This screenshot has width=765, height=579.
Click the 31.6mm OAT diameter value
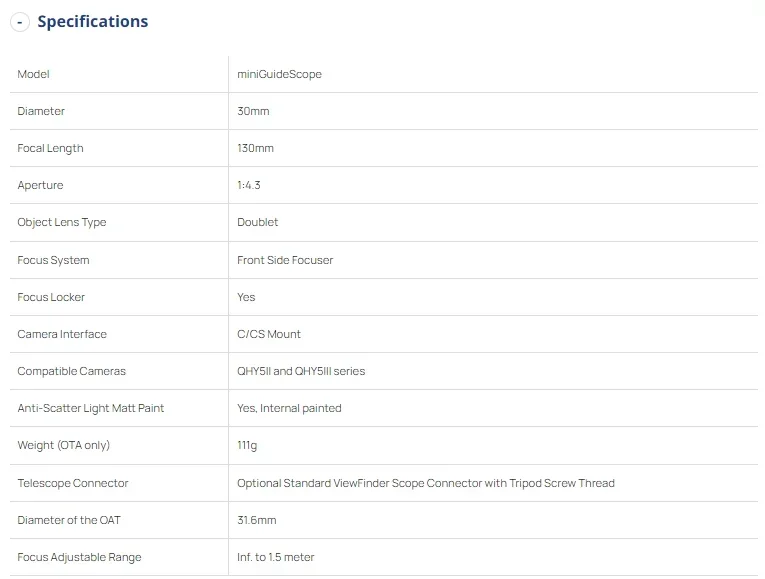[x=256, y=520]
